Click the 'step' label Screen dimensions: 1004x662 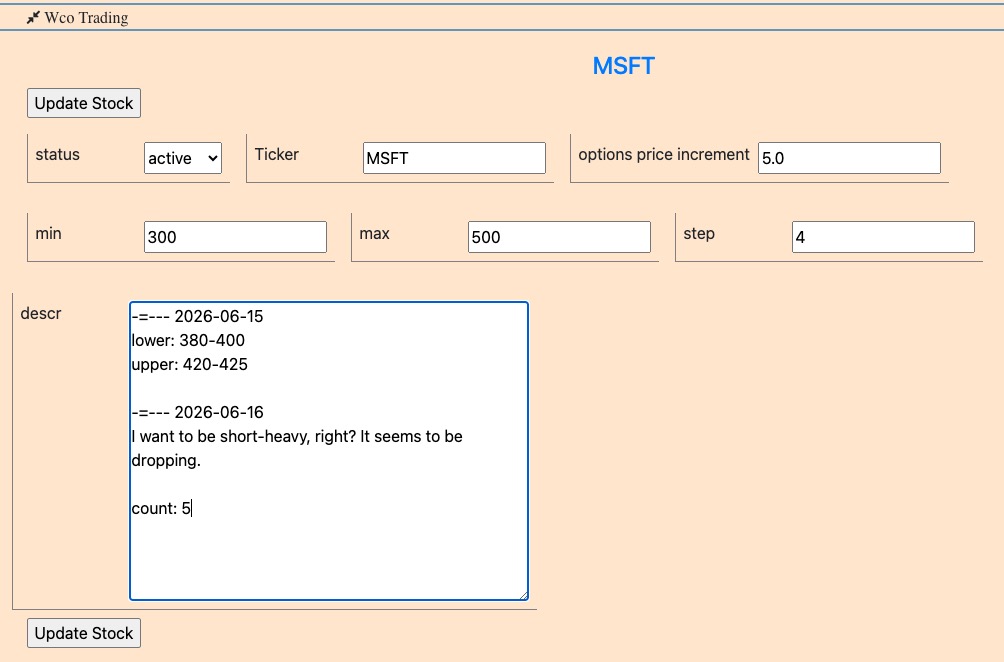click(x=699, y=234)
